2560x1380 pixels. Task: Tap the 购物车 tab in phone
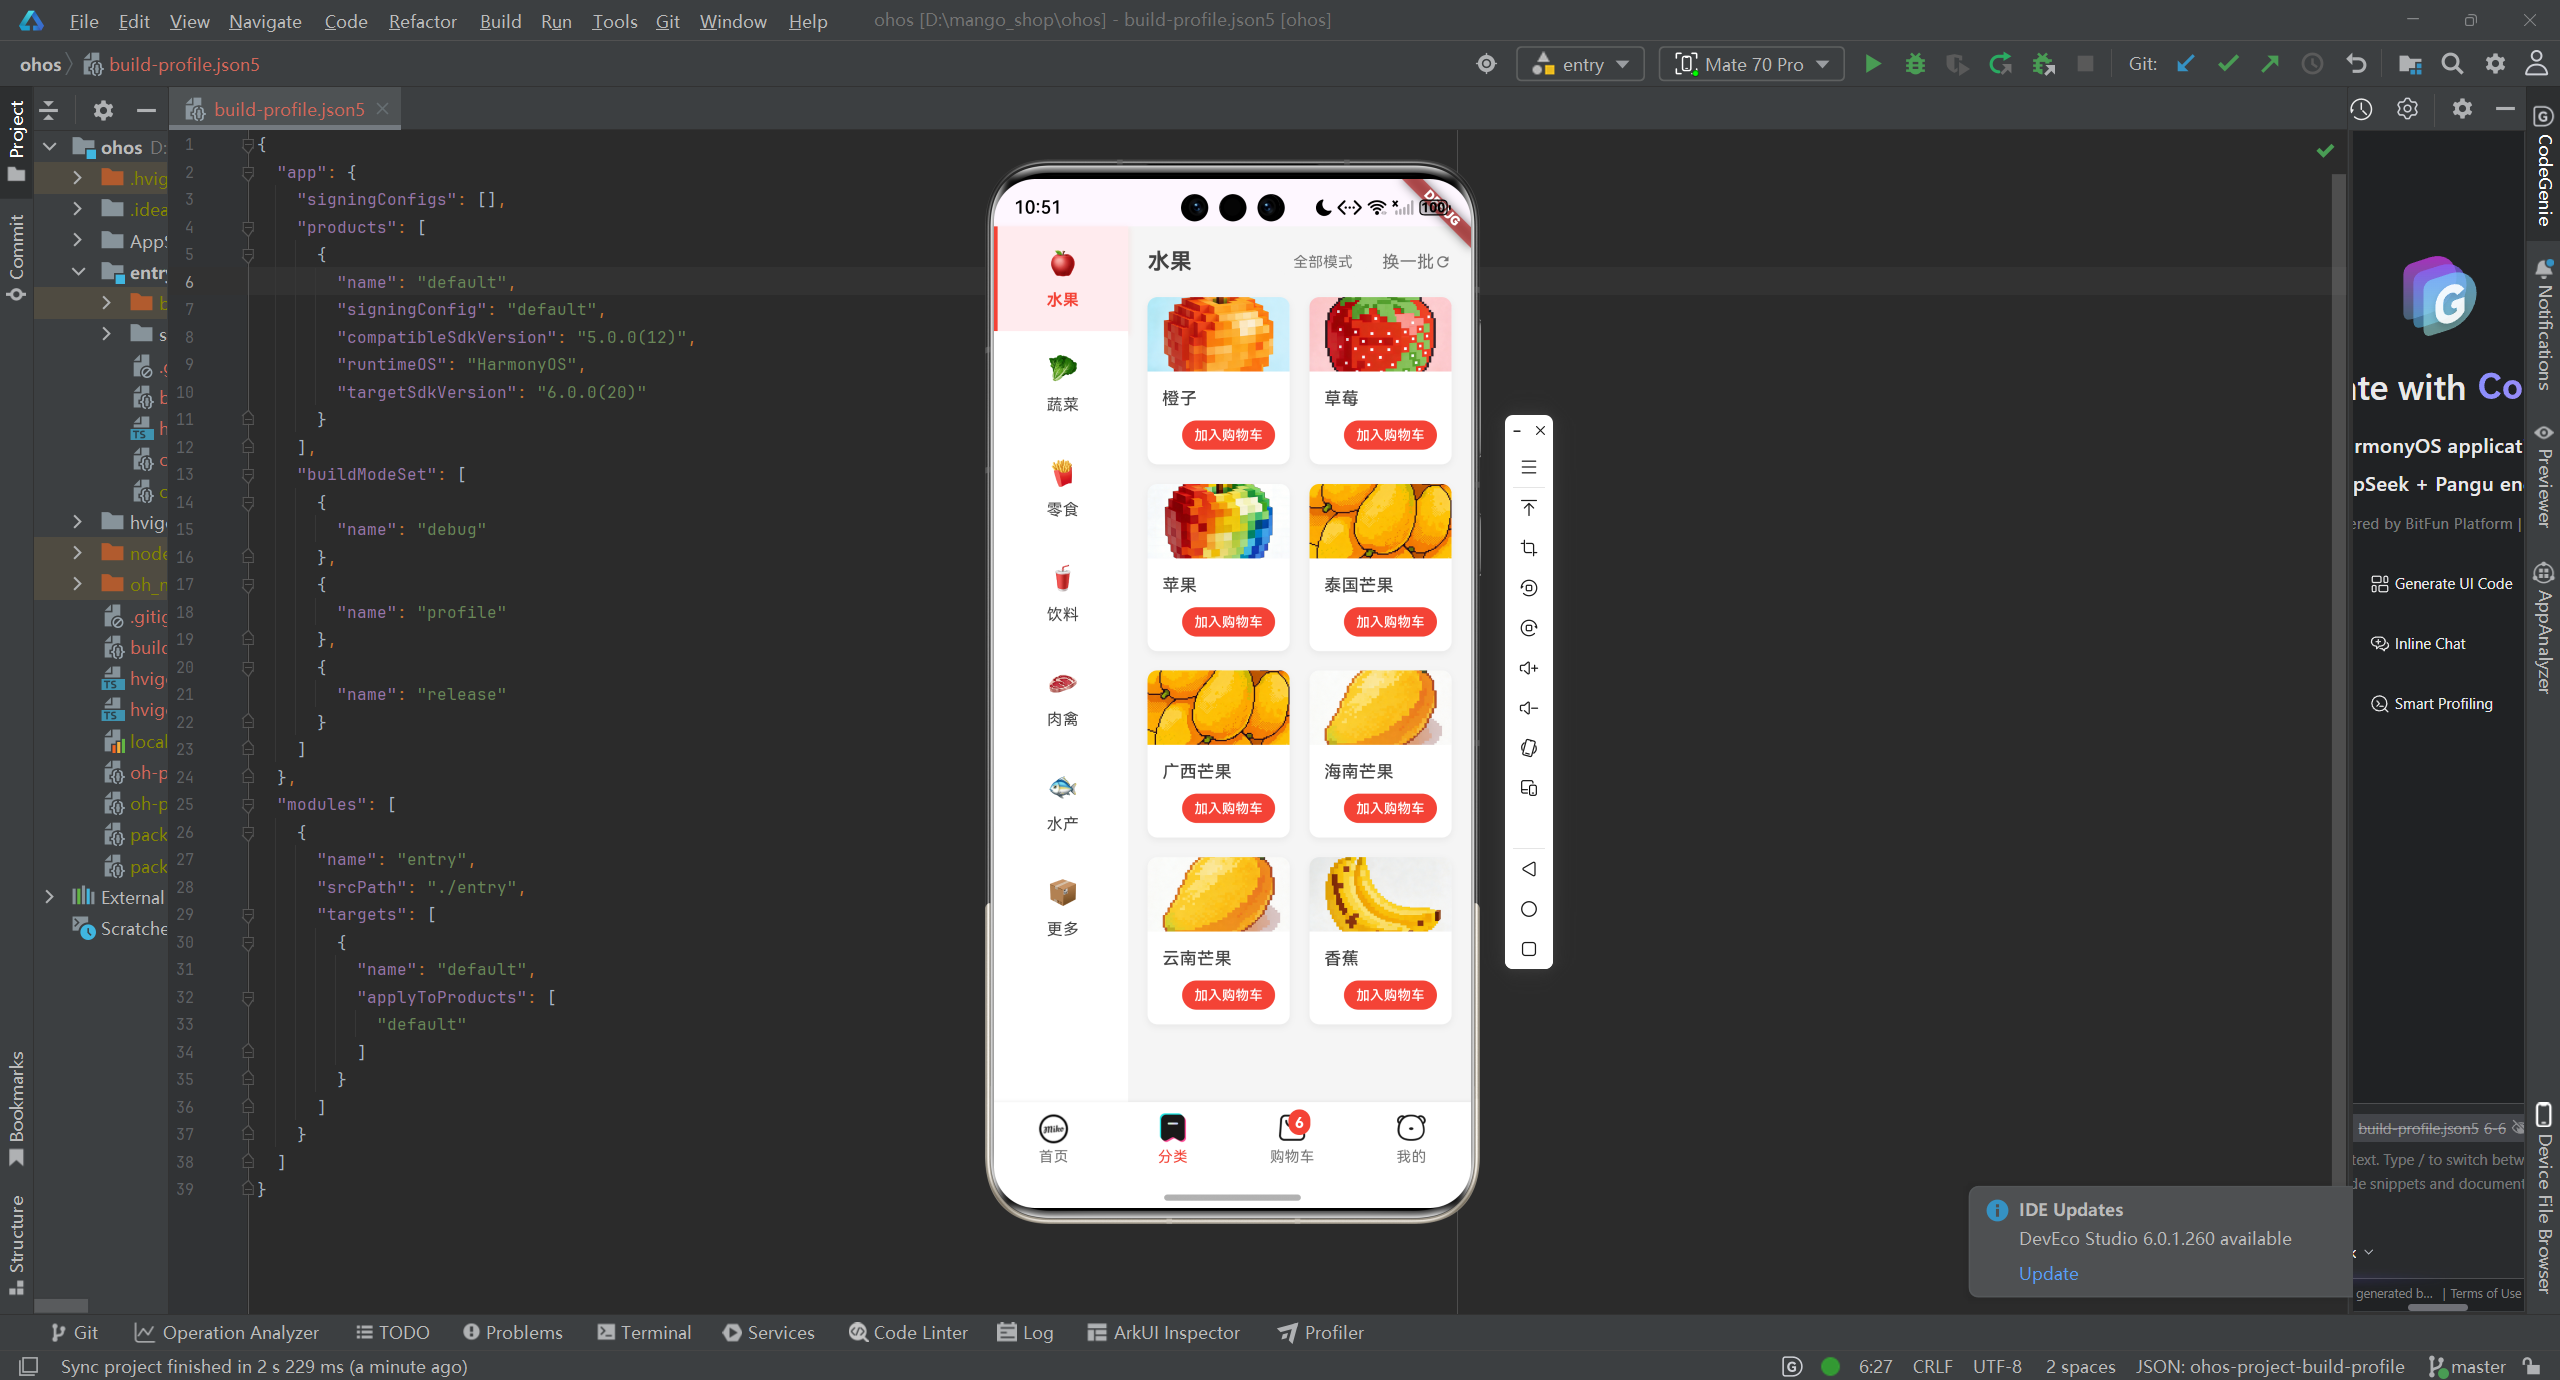[1291, 1138]
